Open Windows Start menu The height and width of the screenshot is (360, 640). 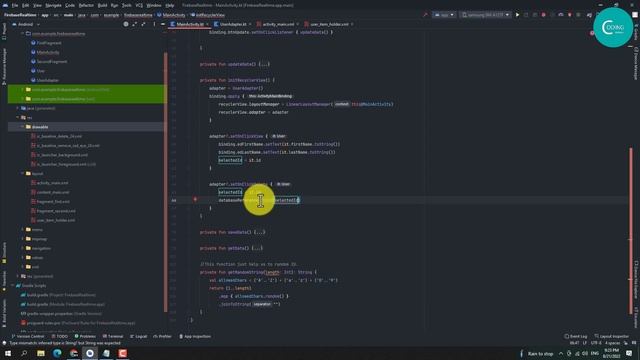point(8,353)
